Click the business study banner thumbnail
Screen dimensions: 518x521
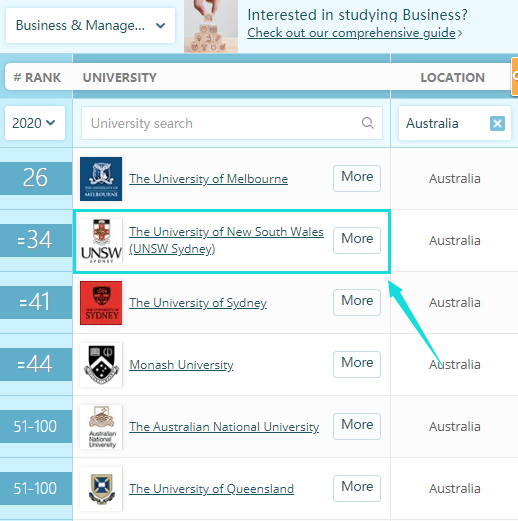[211, 26]
